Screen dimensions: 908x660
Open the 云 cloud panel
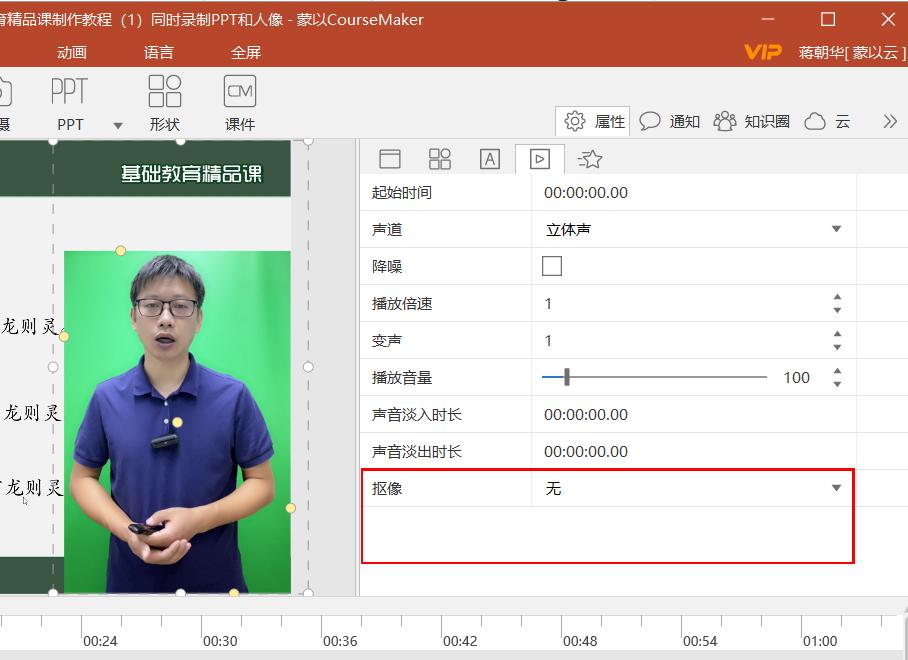(x=828, y=121)
